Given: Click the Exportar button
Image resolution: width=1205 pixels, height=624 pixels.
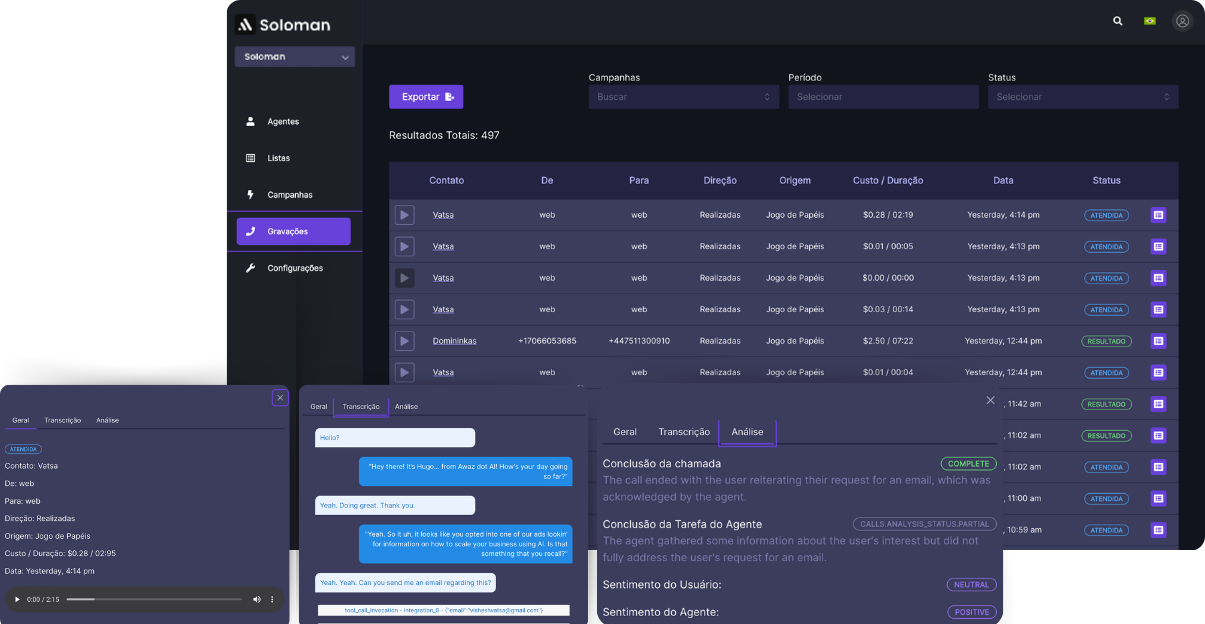Looking at the screenshot, I should click(x=426, y=97).
